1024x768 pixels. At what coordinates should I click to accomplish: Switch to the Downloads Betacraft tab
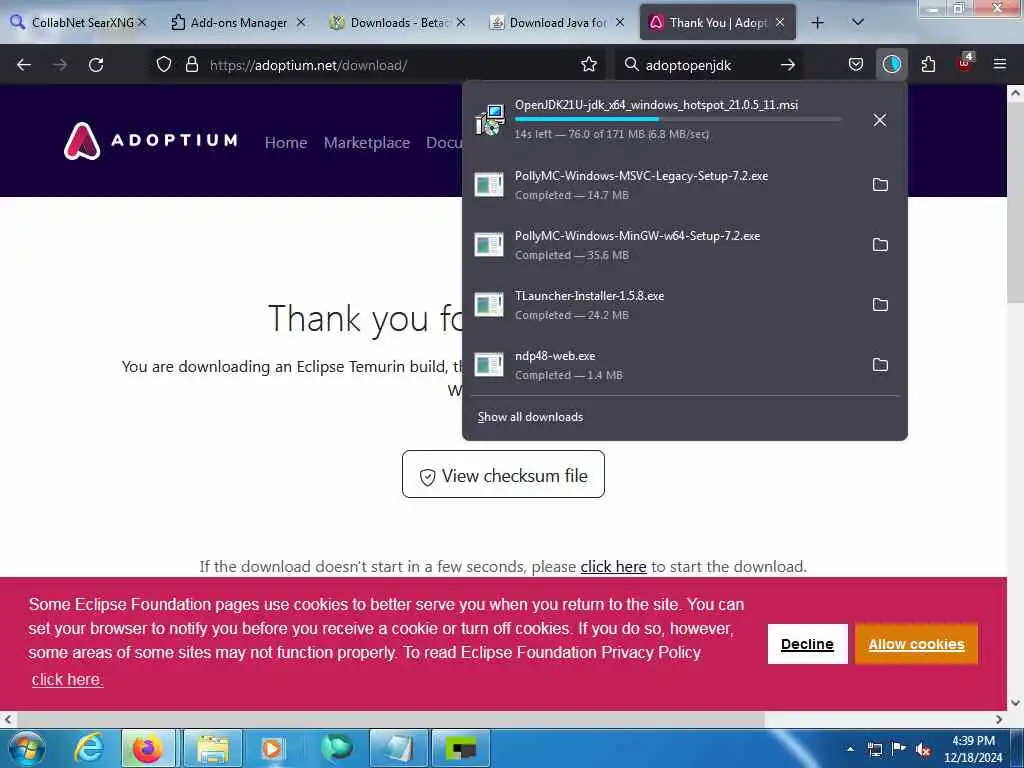(398, 23)
